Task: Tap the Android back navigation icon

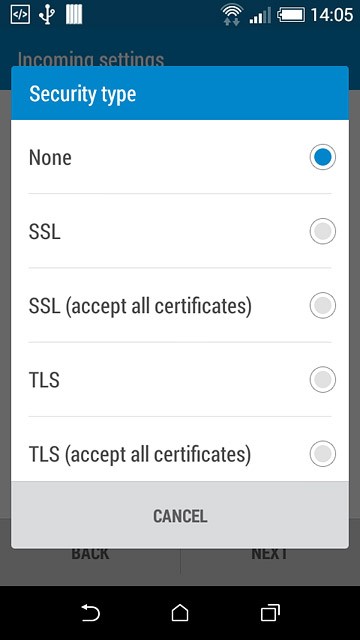Action: coord(90,613)
